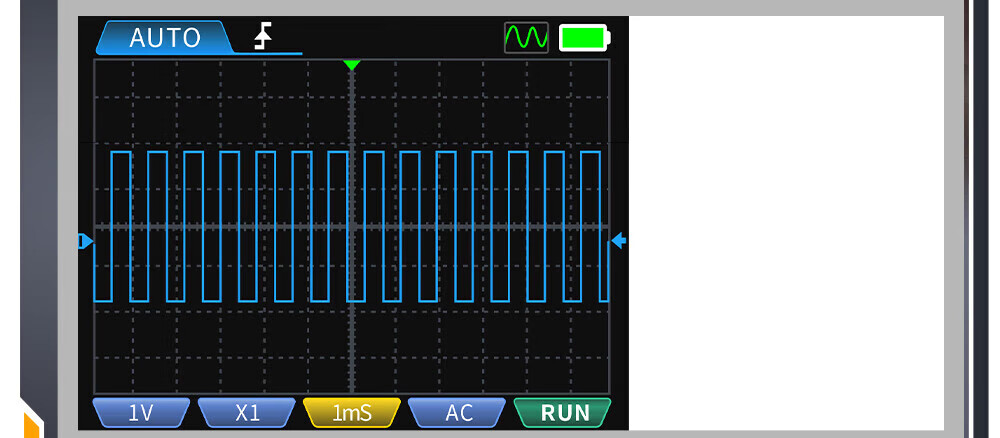Open the 1V vertical scale setting
This screenshot has height=438, width=1000.
[141, 412]
